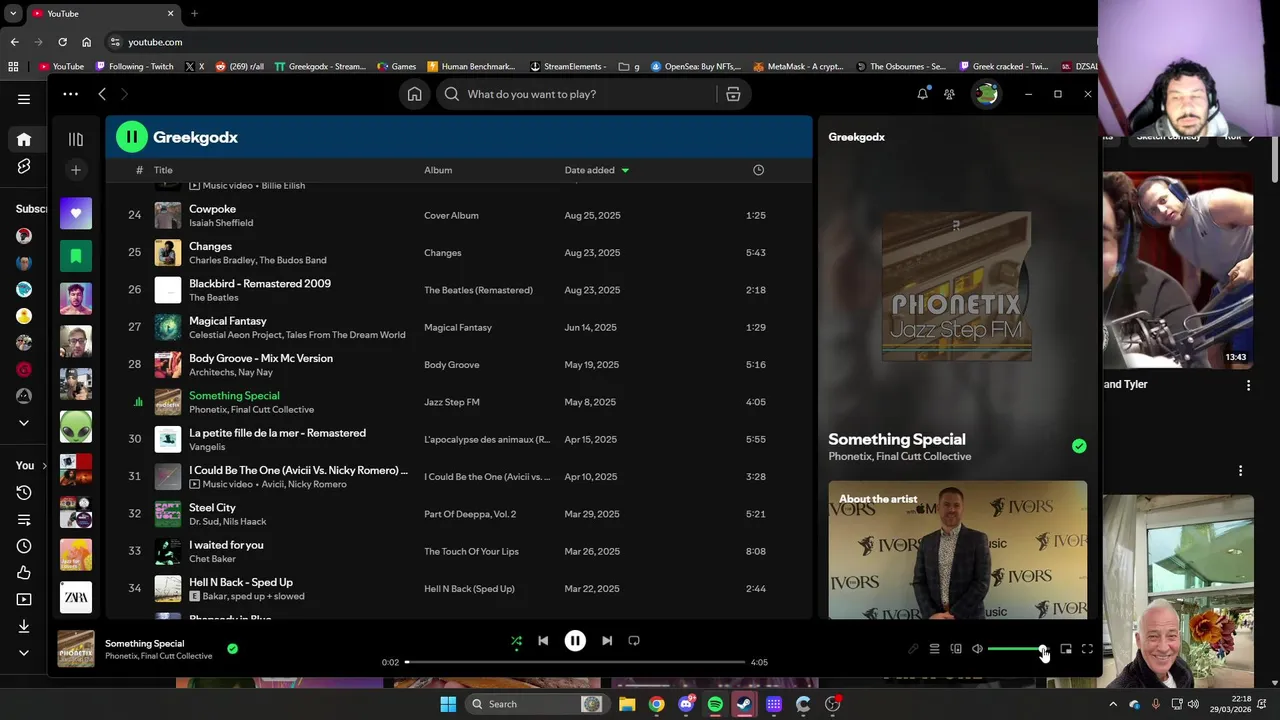
Task: Open YouTube Watch Later clock icon
Action: 24,546
